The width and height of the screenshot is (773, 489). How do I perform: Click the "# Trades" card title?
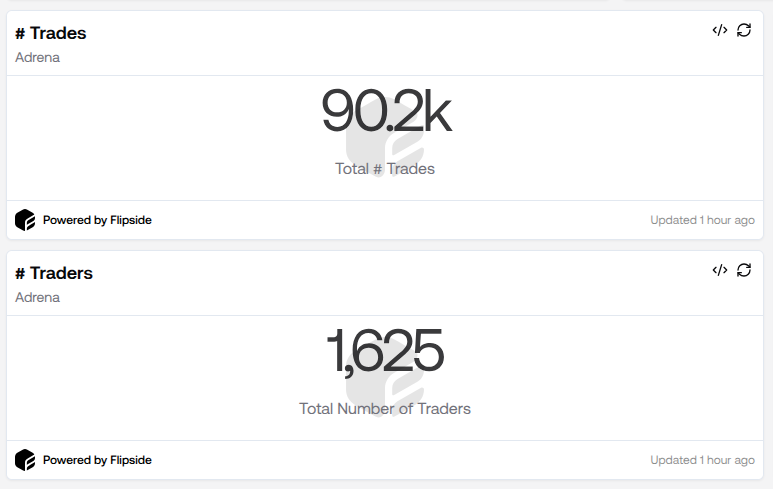(x=51, y=33)
